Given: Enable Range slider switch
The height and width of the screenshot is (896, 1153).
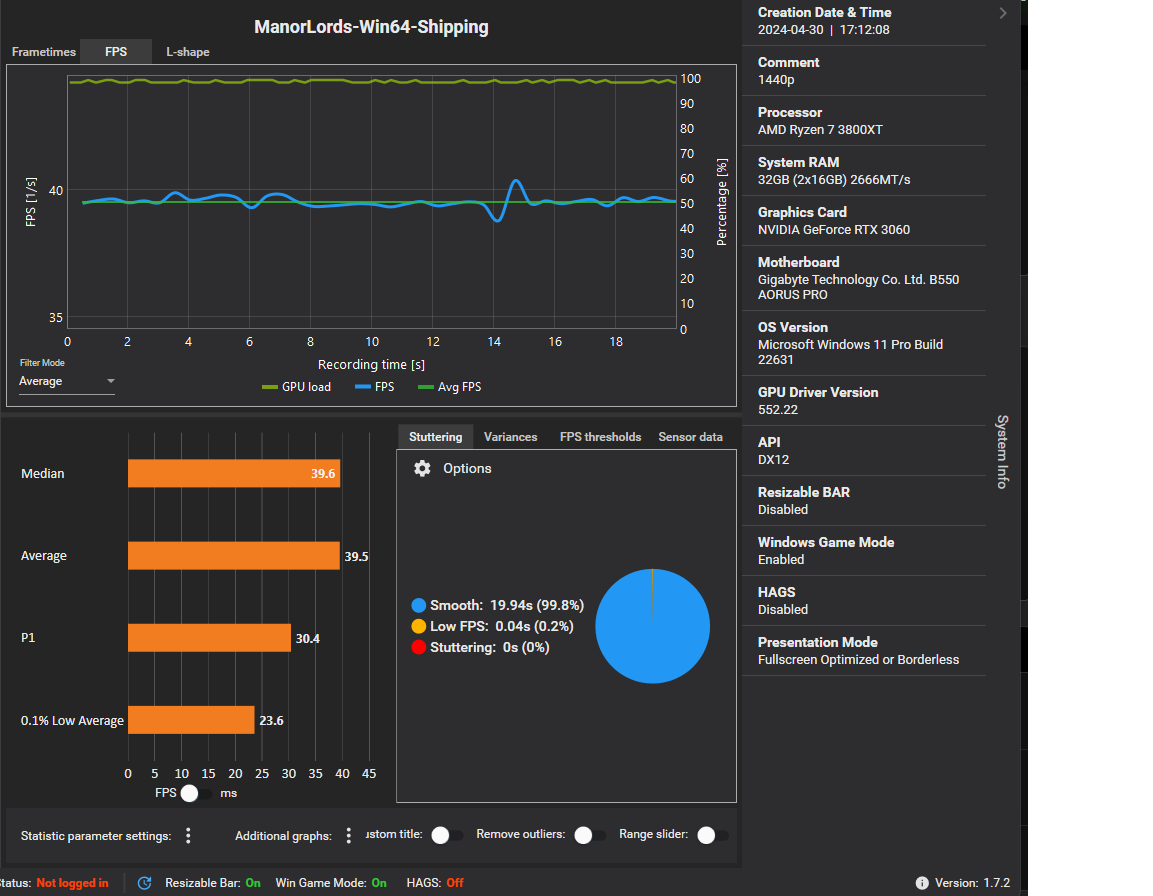Looking at the screenshot, I should click(713, 835).
